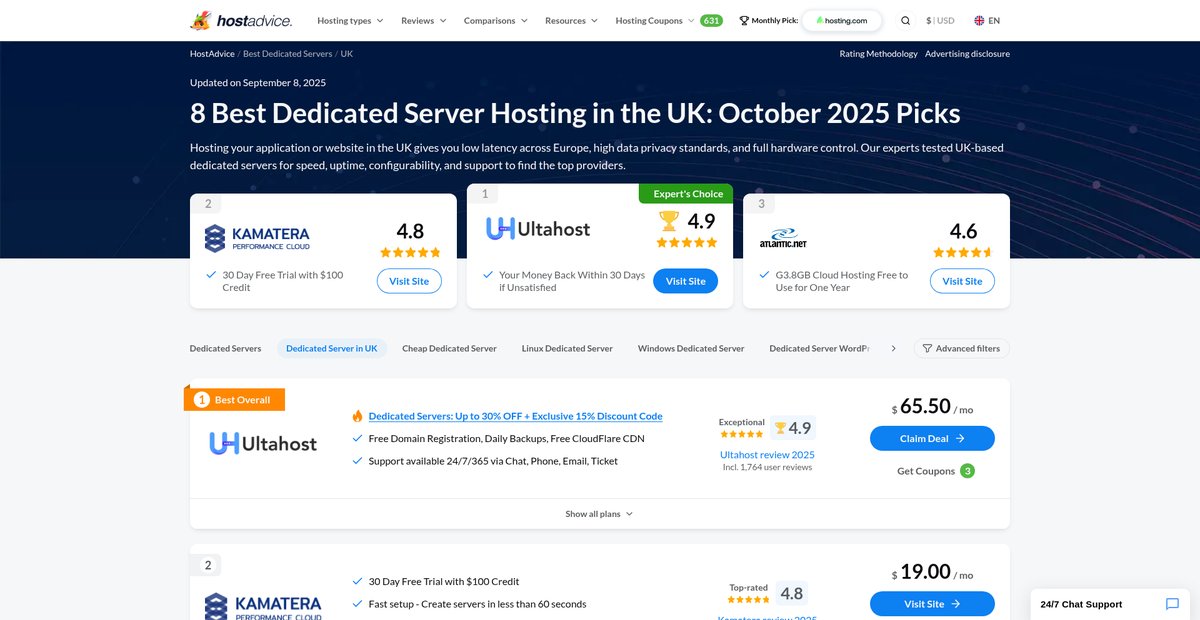The height and width of the screenshot is (620, 1200).
Task: Click the Kamatera logo in top card
Action: coord(257,238)
